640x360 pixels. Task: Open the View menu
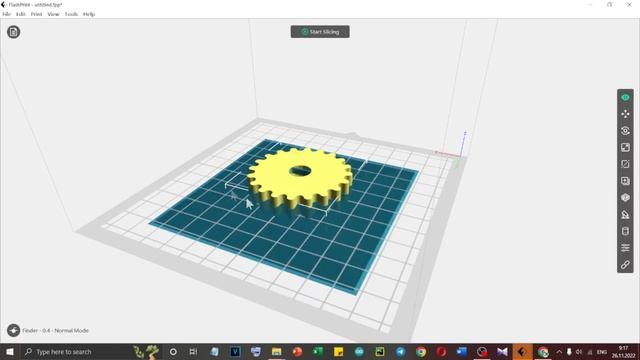[x=53, y=14]
